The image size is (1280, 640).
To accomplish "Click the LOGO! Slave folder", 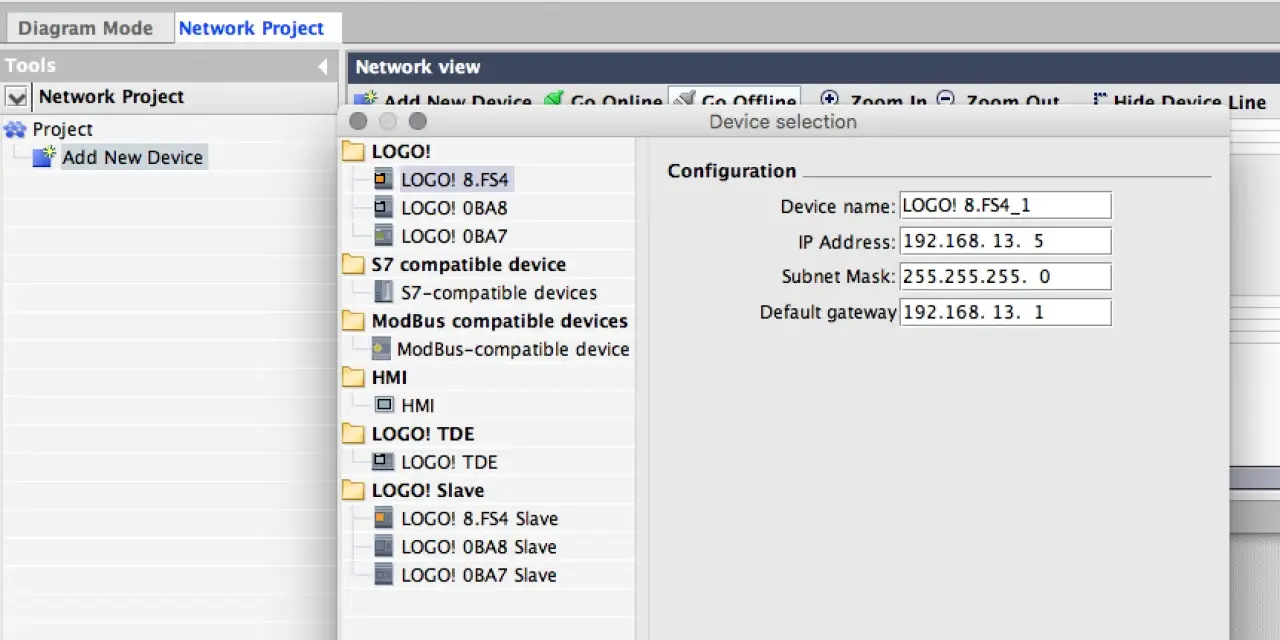I will [x=428, y=490].
